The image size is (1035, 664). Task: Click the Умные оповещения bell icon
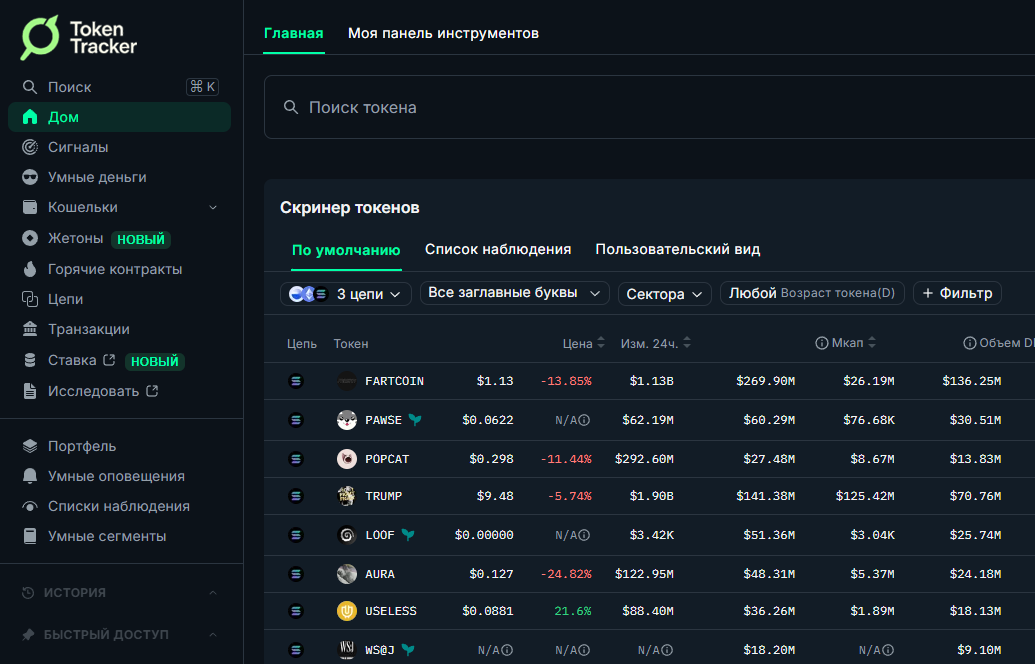click(30, 476)
